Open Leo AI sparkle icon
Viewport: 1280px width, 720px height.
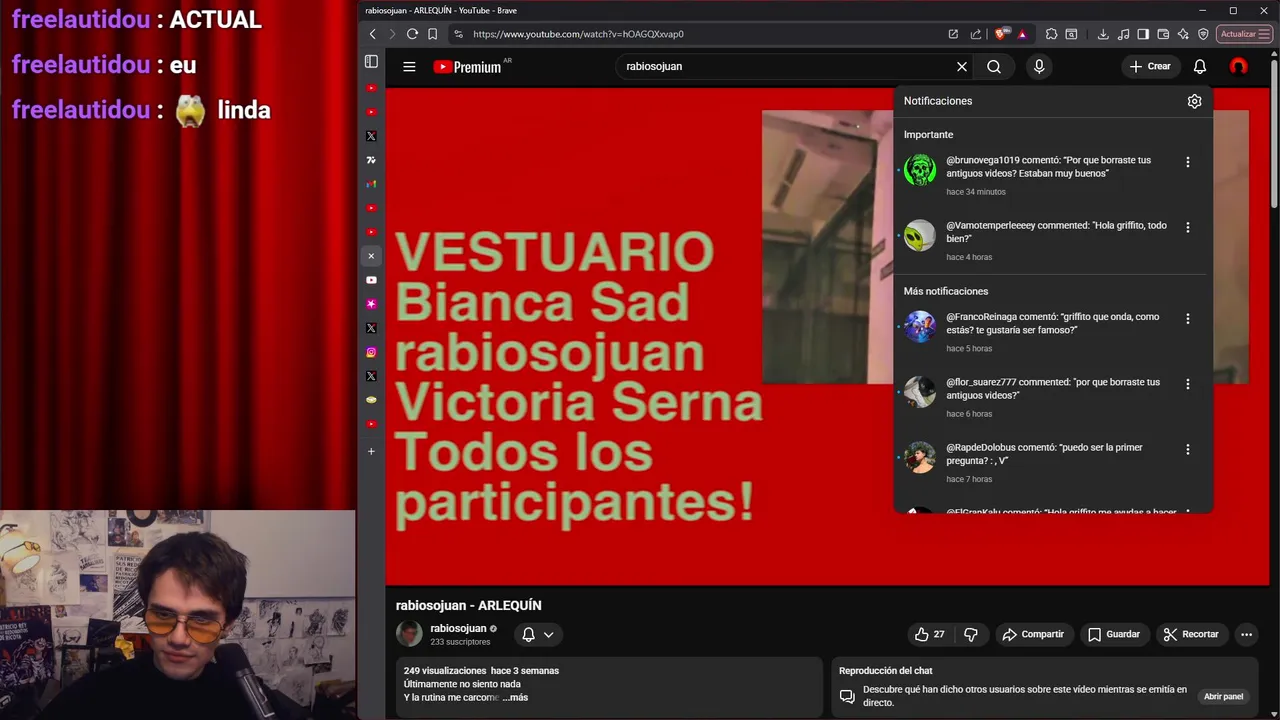tap(1184, 34)
